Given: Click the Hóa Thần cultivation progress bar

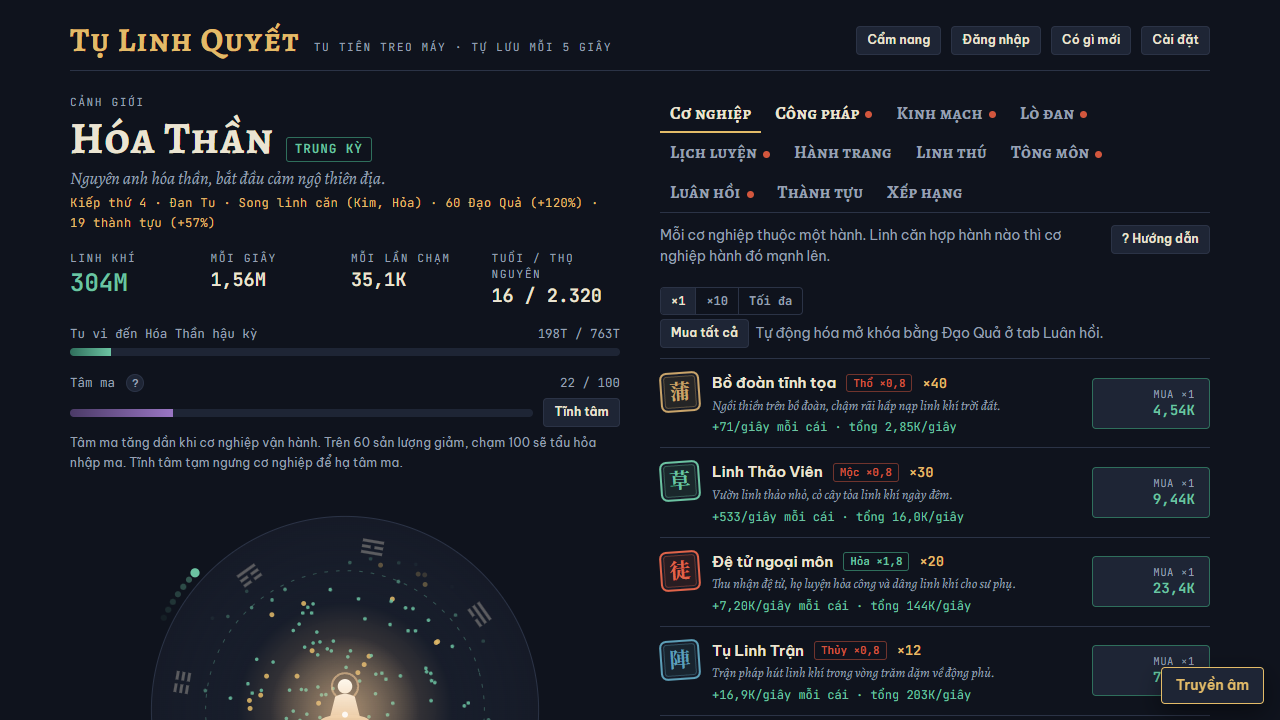Looking at the screenshot, I should [x=345, y=352].
